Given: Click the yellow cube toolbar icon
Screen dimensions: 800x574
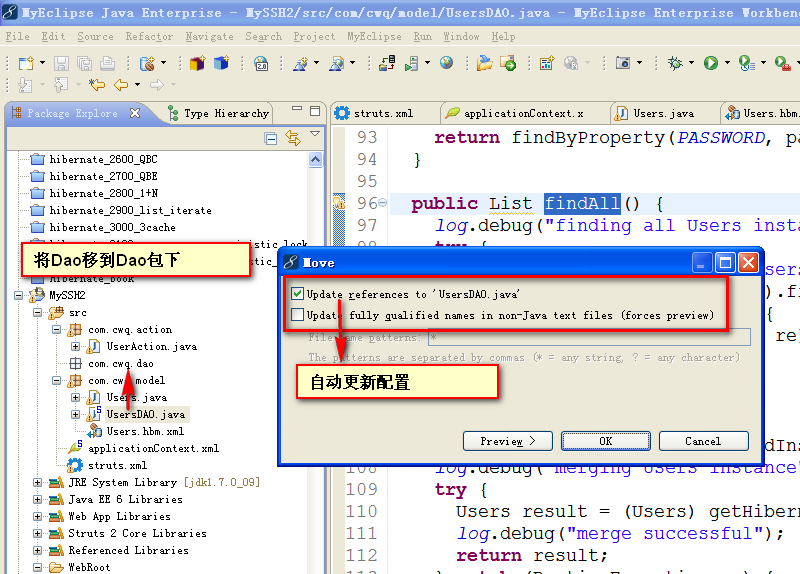Looking at the screenshot, I should [x=197, y=63].
